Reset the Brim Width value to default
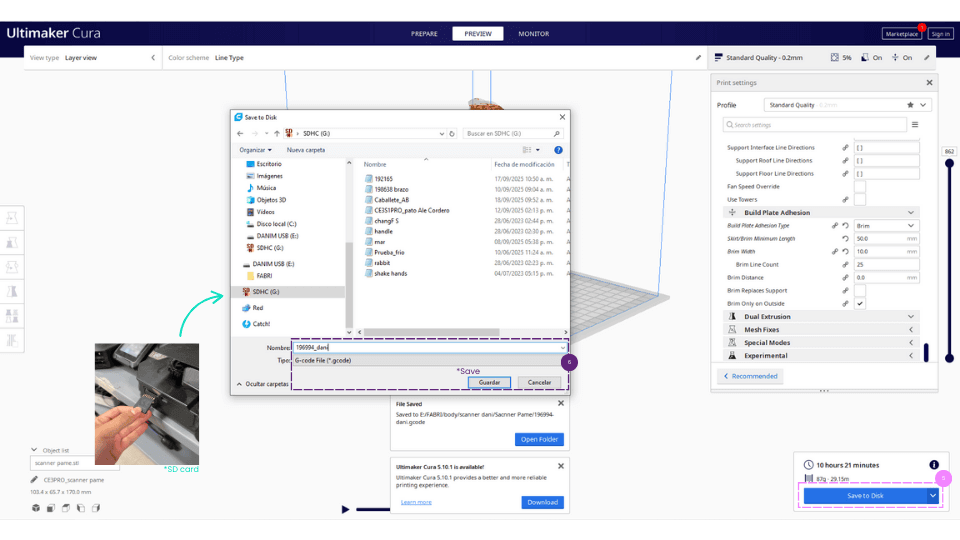This screenshot has height=540, width=960. (845, 252)
